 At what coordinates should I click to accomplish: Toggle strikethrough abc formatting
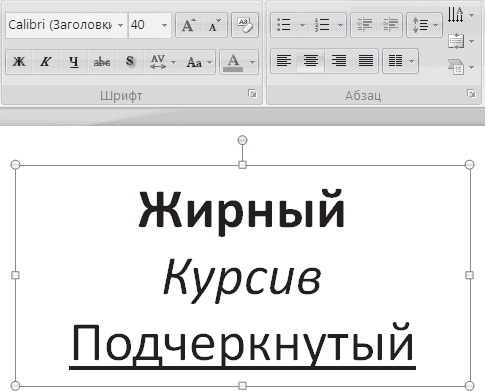tap(102, 62)
